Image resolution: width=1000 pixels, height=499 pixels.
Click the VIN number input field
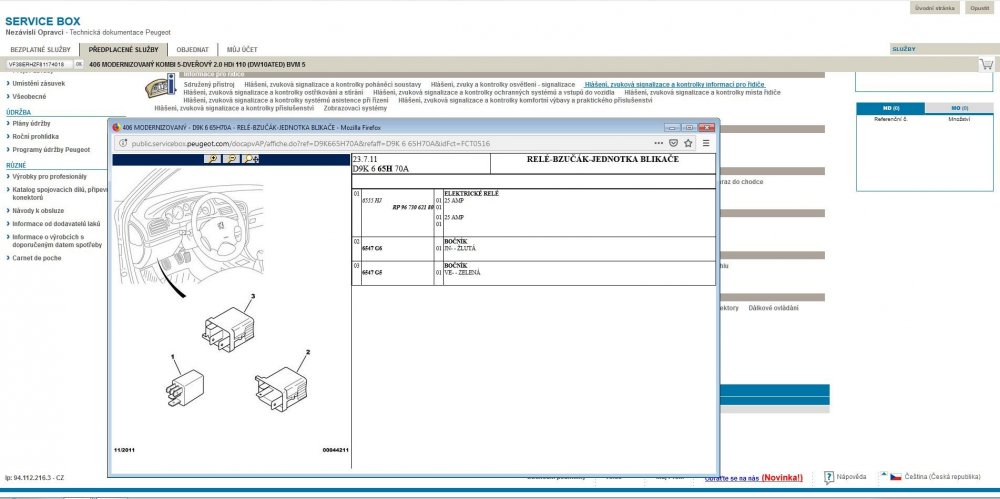pos(39,64)
